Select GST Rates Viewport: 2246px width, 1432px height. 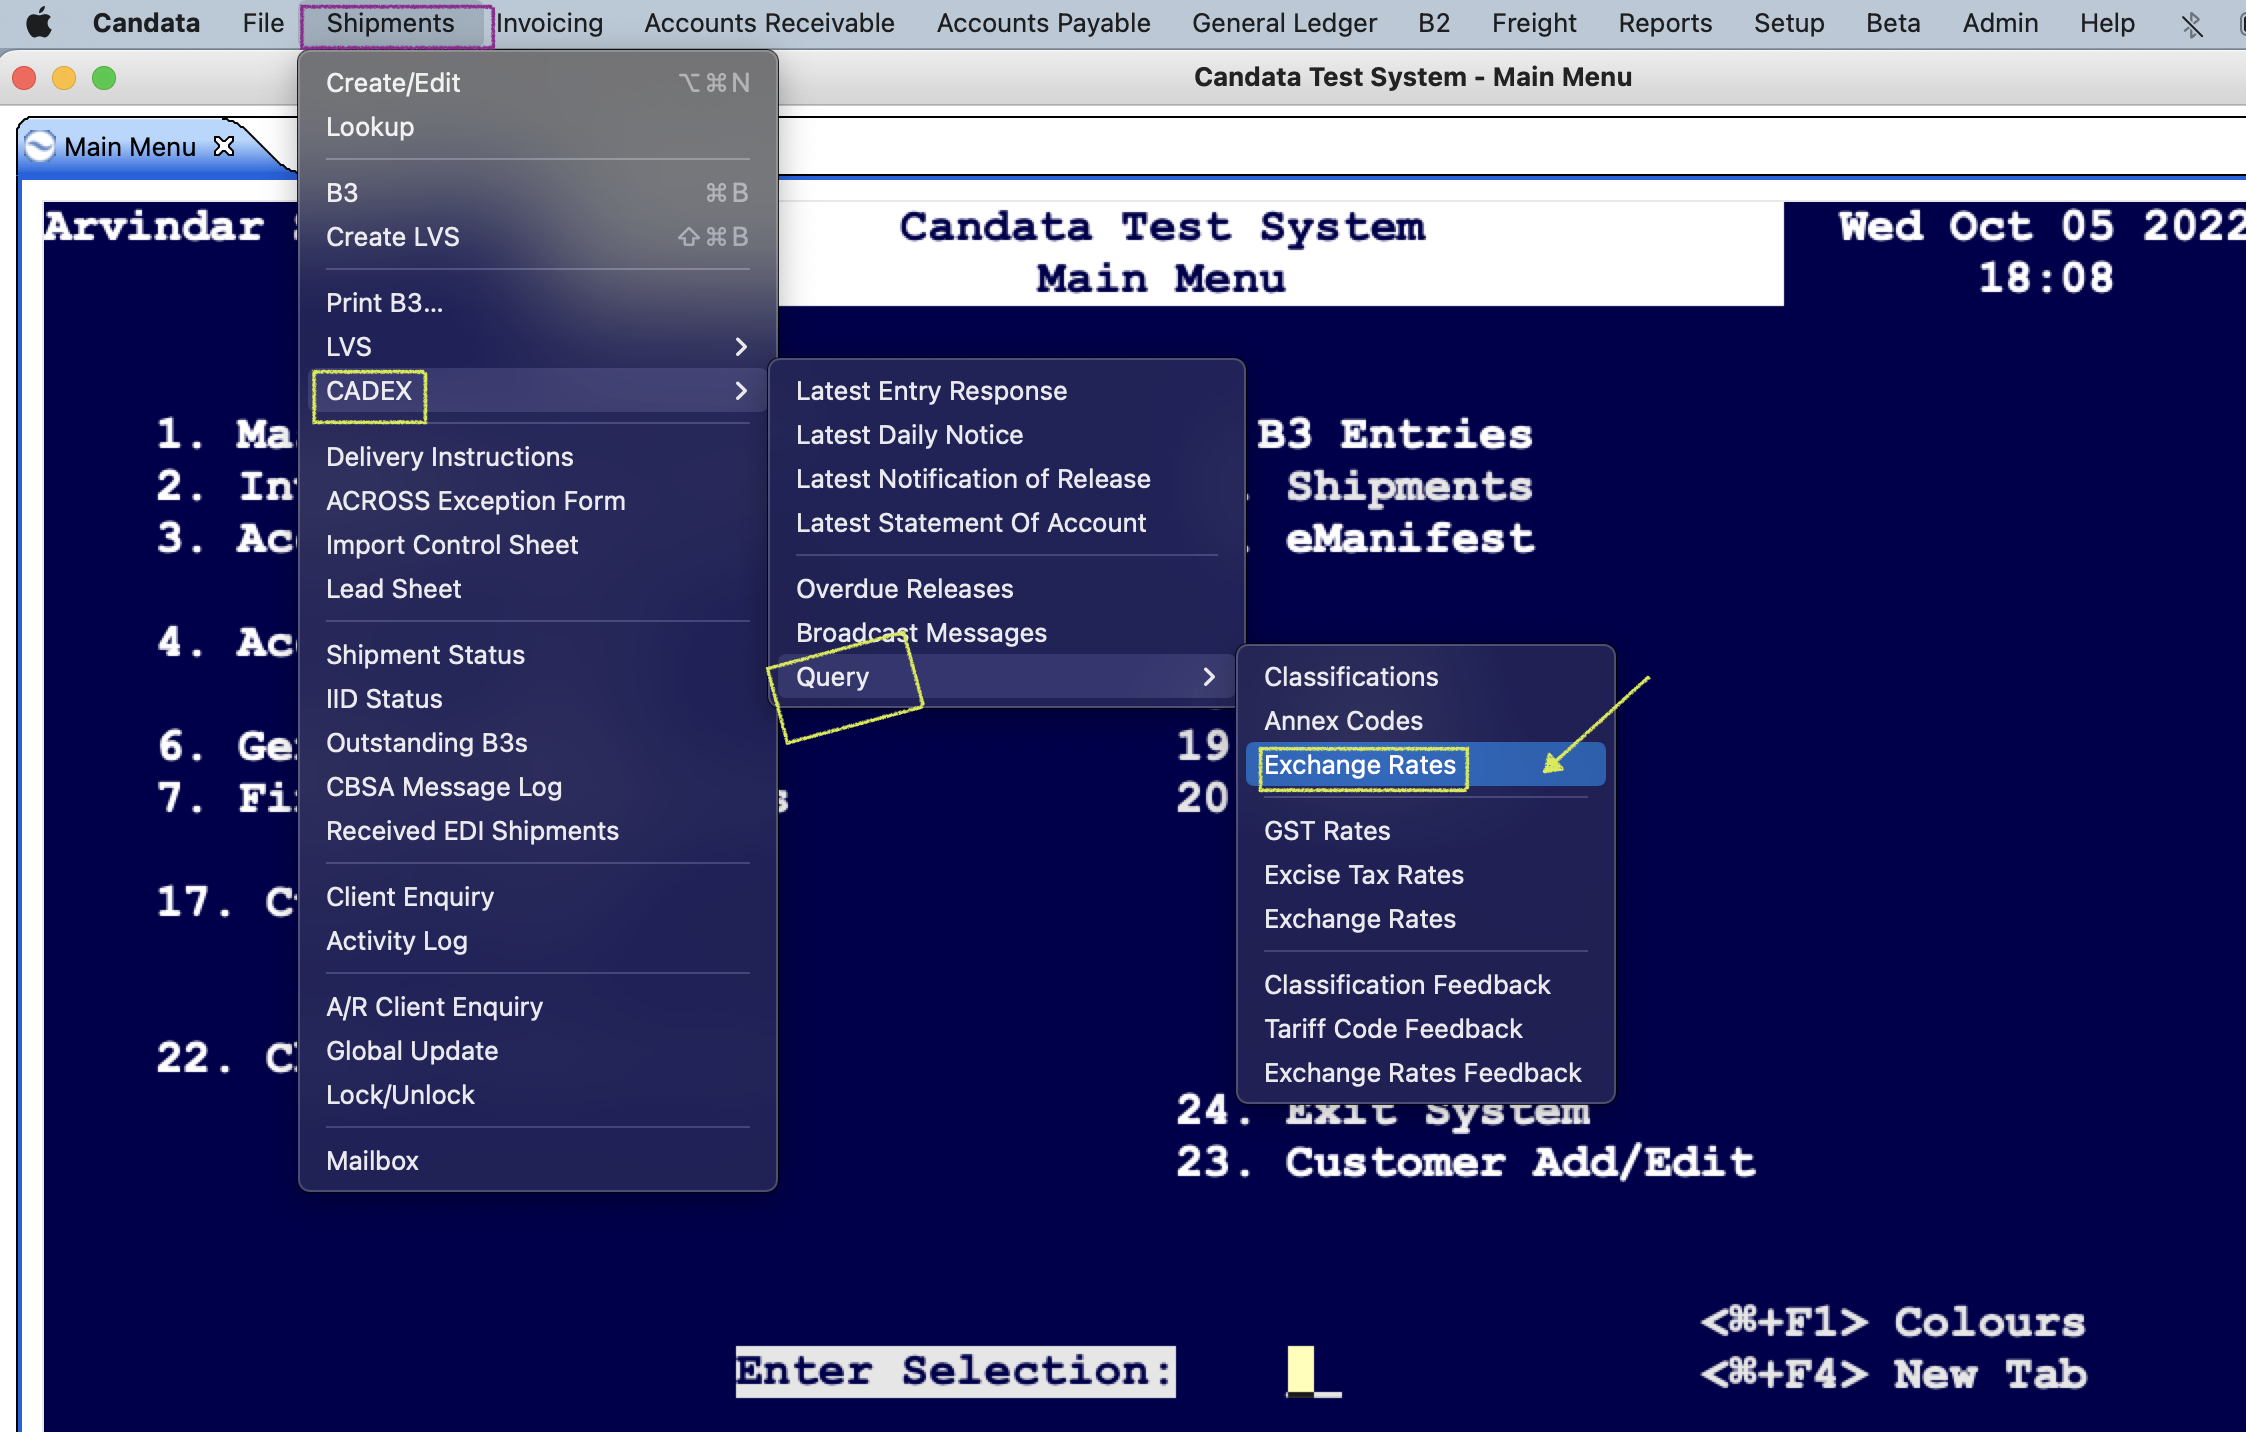pos(1425,831)
